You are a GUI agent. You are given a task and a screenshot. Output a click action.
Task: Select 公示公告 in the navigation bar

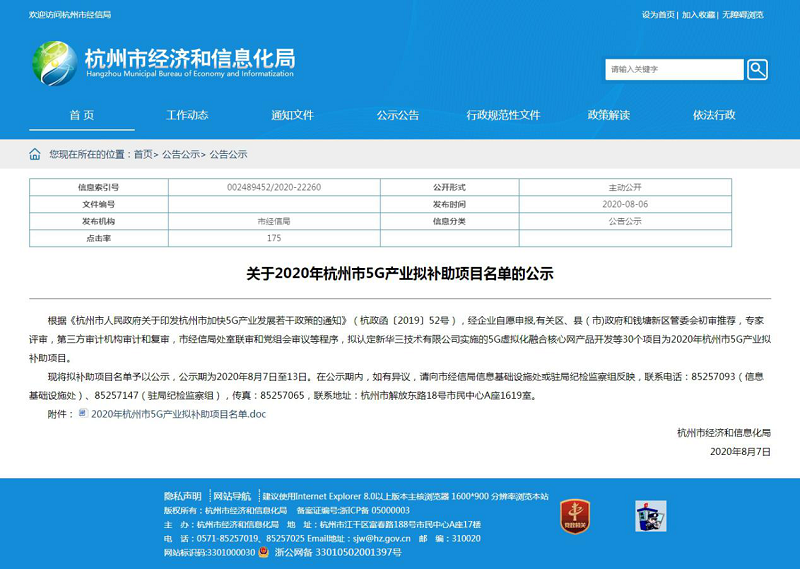(397, 115)
